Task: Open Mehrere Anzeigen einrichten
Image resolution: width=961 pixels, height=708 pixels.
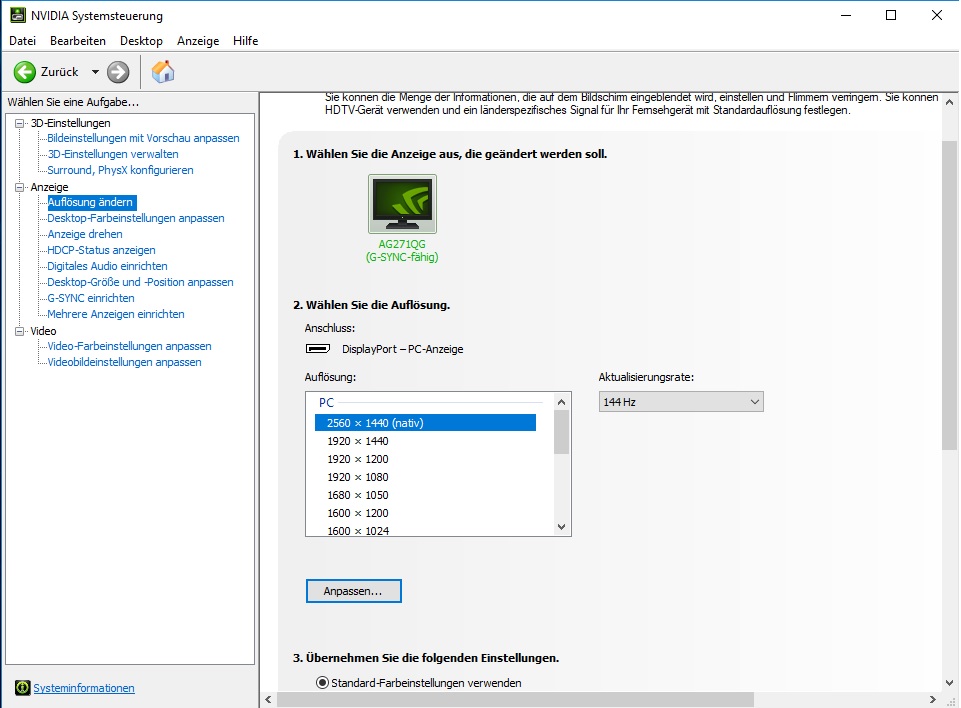Action: 116,314
